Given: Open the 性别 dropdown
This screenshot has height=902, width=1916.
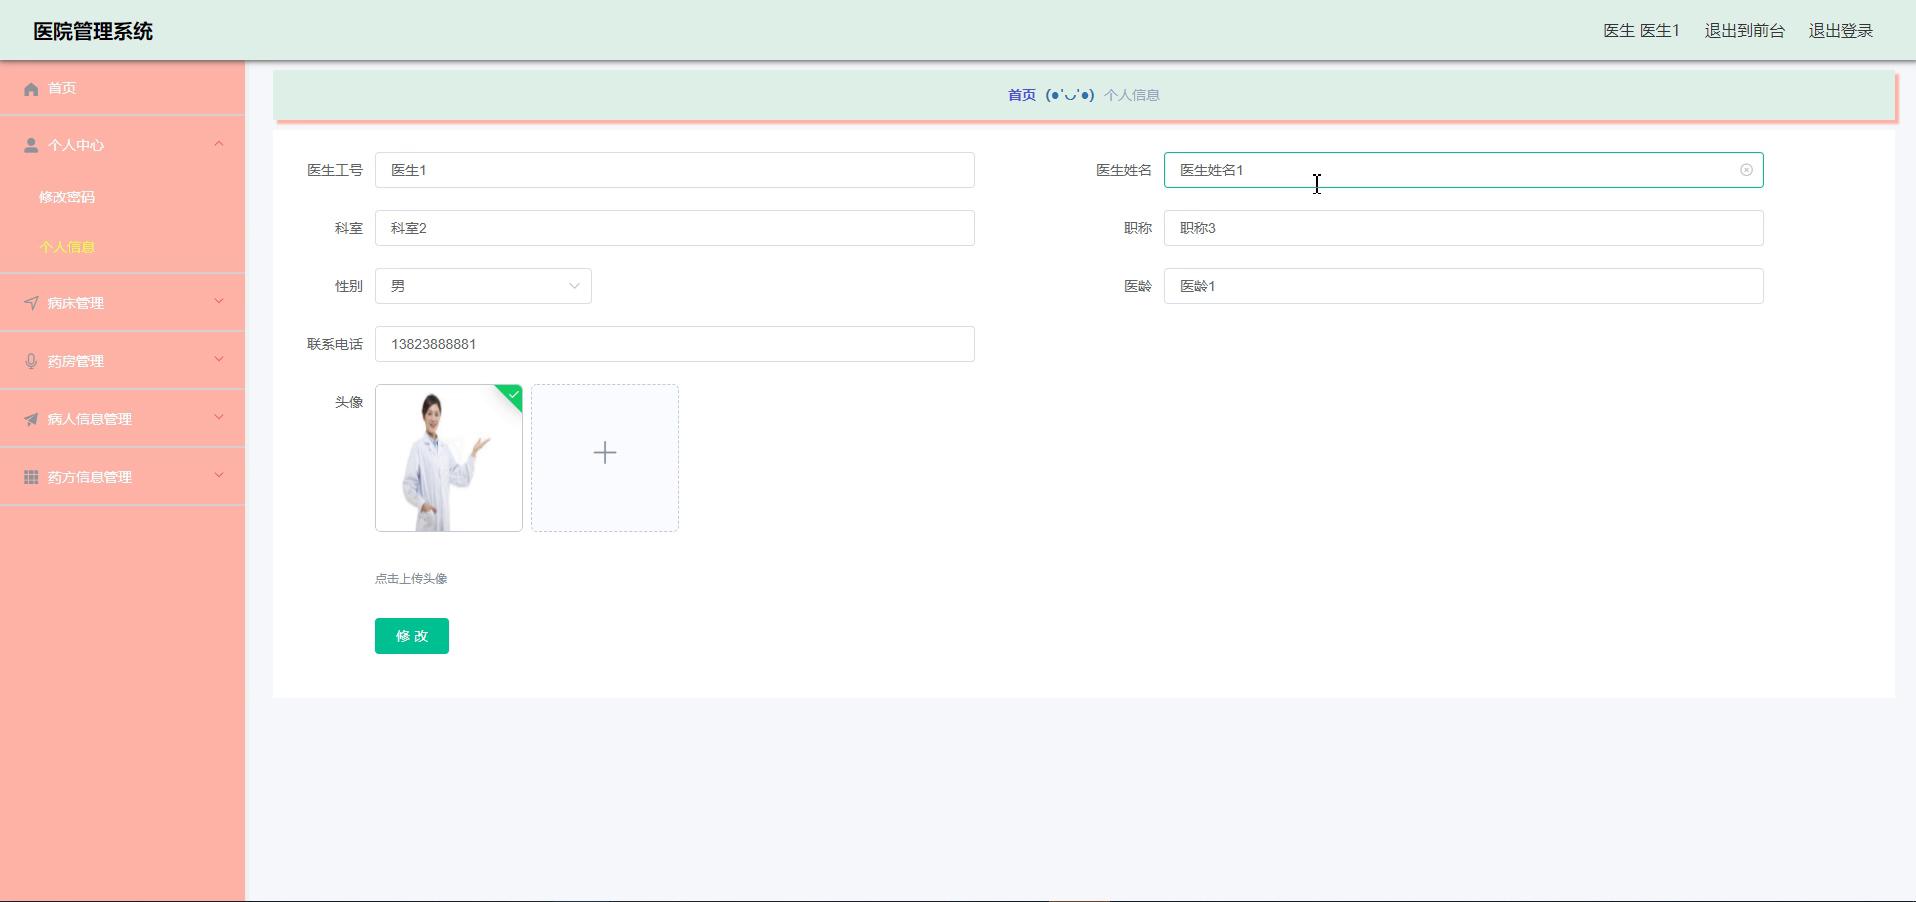Looking at the screenshot, I should coord(483,286).
